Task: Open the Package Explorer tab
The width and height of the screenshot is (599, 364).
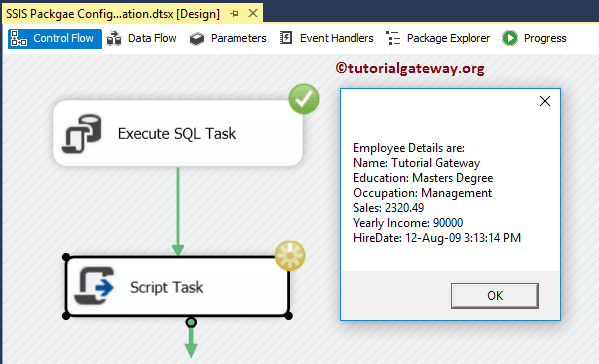Action: click(x=438, y=39)
